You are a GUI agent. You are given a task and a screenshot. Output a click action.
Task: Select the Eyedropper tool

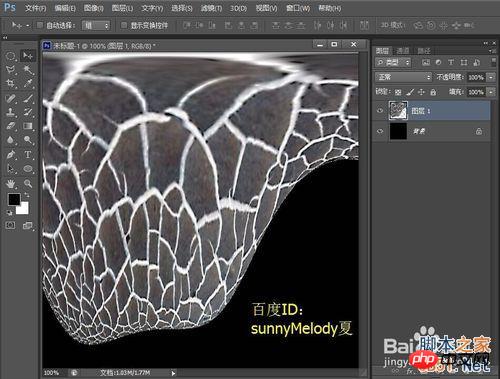28,83
